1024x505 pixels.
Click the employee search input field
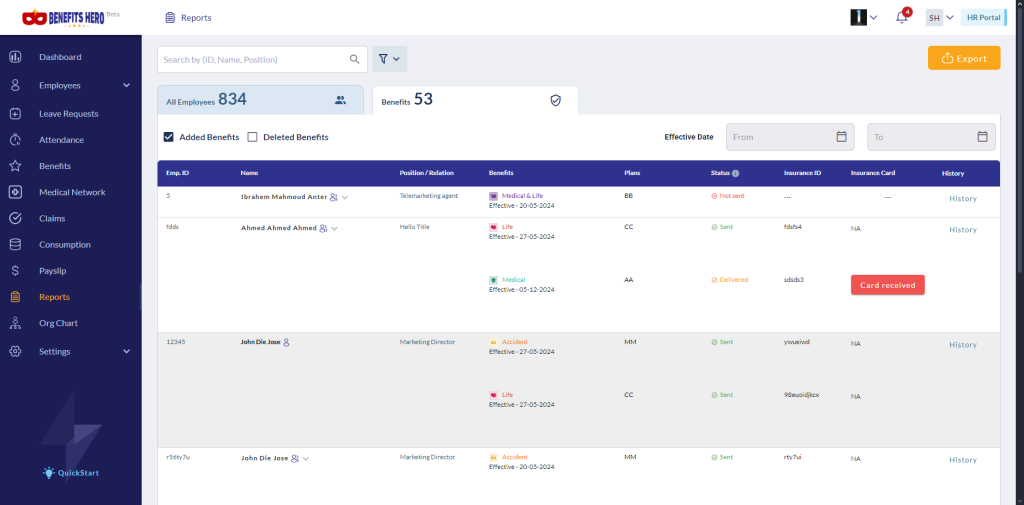[x=250, y=60]
